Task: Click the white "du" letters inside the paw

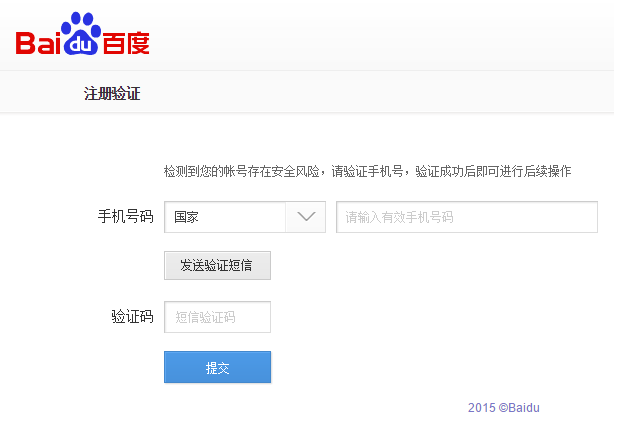Action: [82, 43]
